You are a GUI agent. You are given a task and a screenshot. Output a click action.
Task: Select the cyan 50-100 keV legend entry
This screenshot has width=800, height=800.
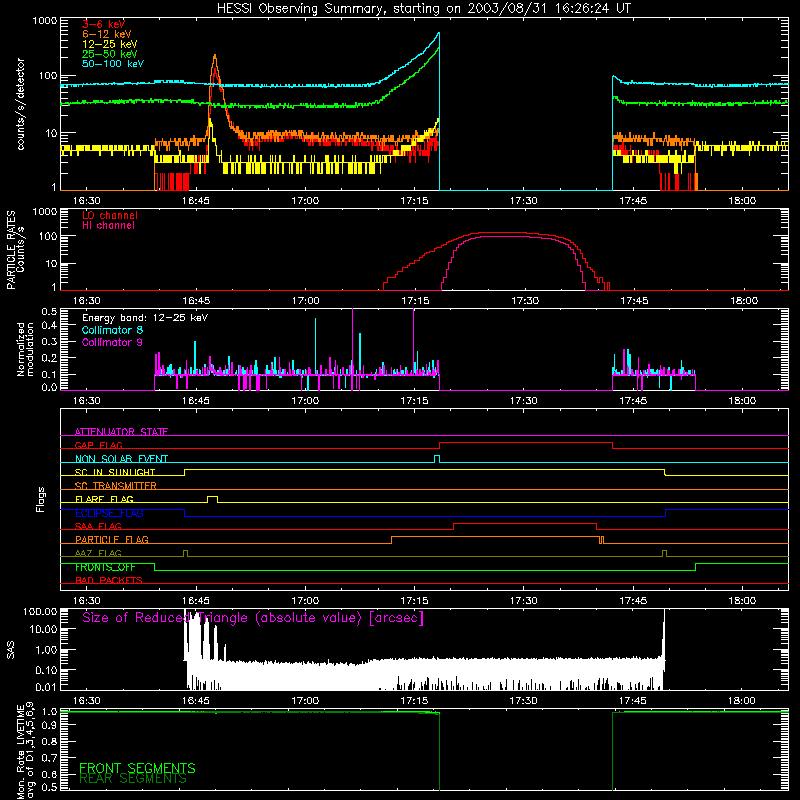(x=113, y=64)
